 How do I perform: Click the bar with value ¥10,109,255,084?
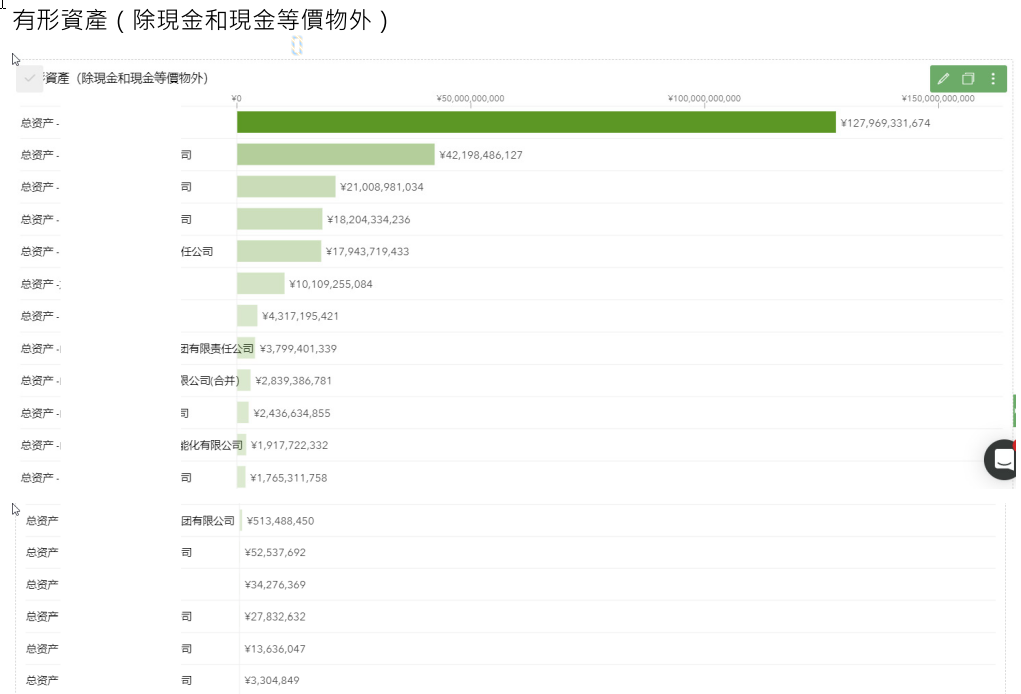click(260, 284)
